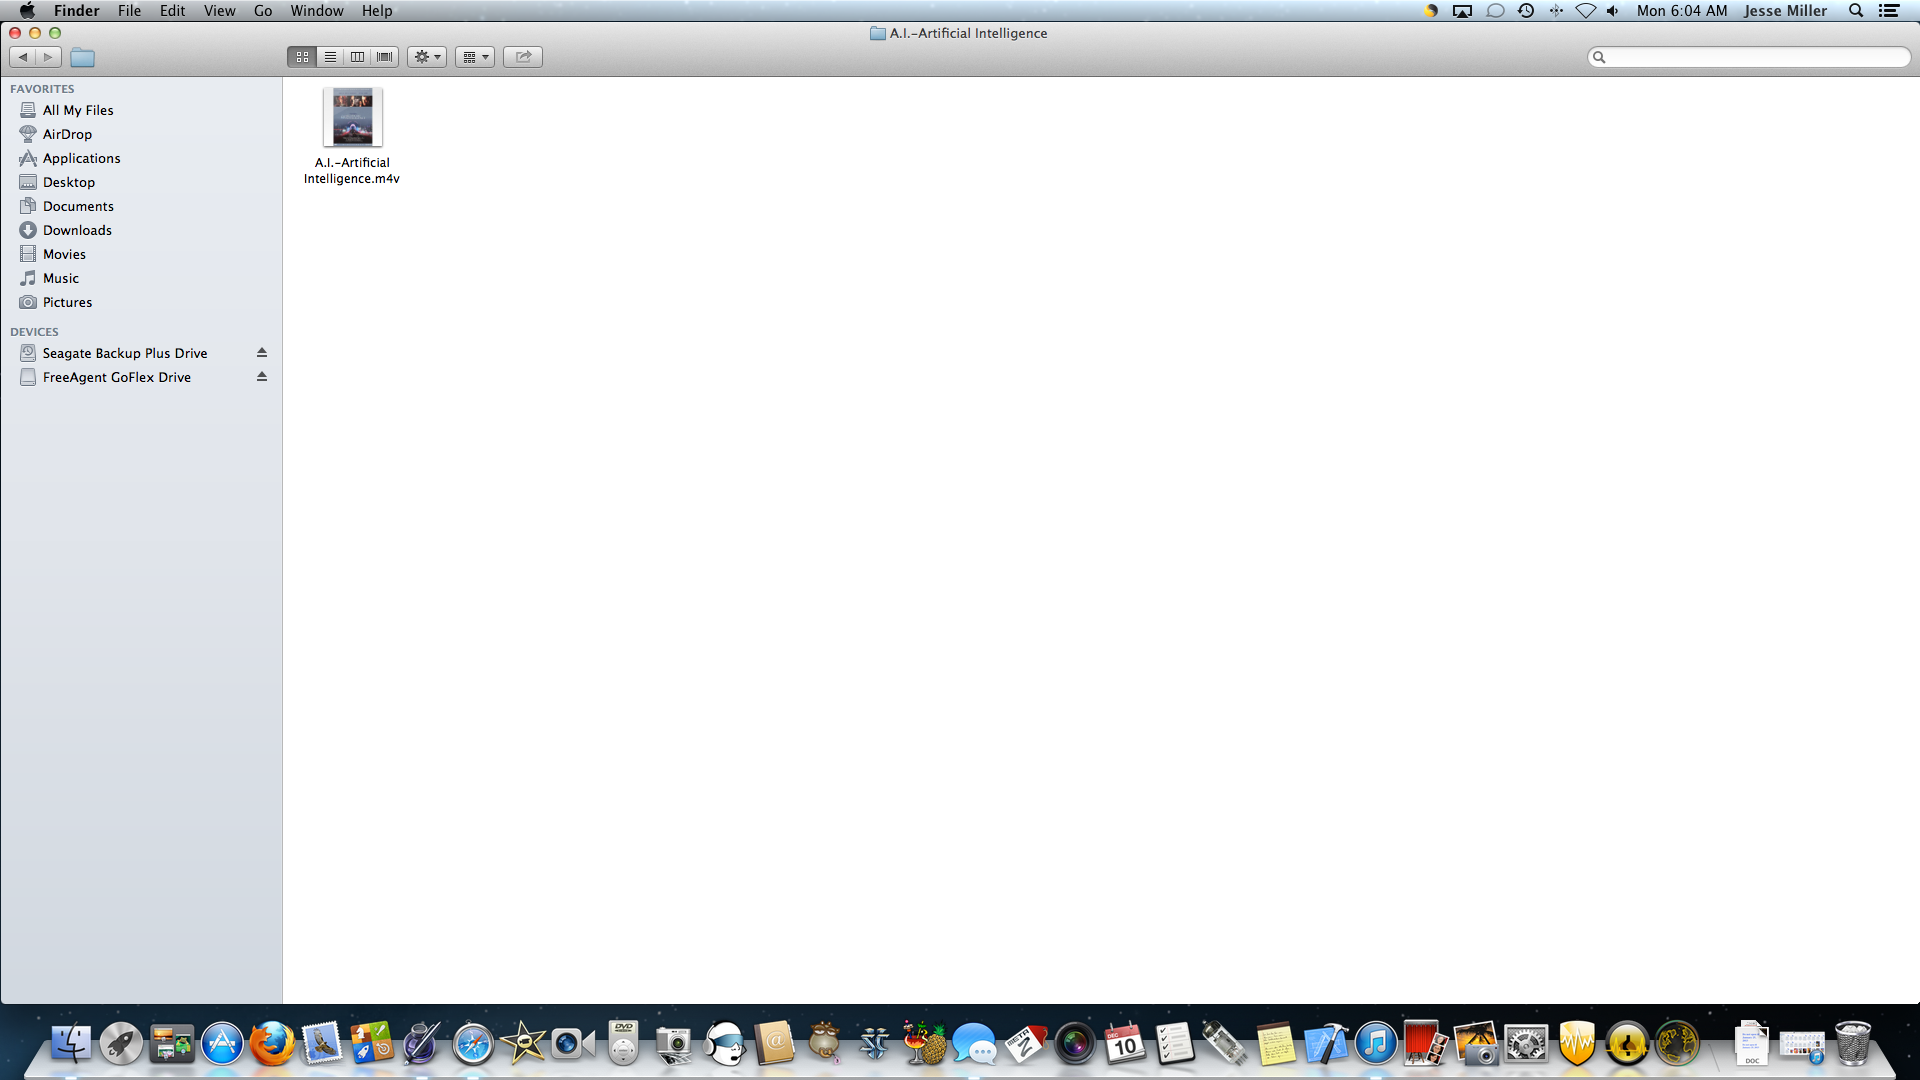The width and height of the screenshot is (1920, 1080).
Task: Switch to column view
Action: point(357,57)
